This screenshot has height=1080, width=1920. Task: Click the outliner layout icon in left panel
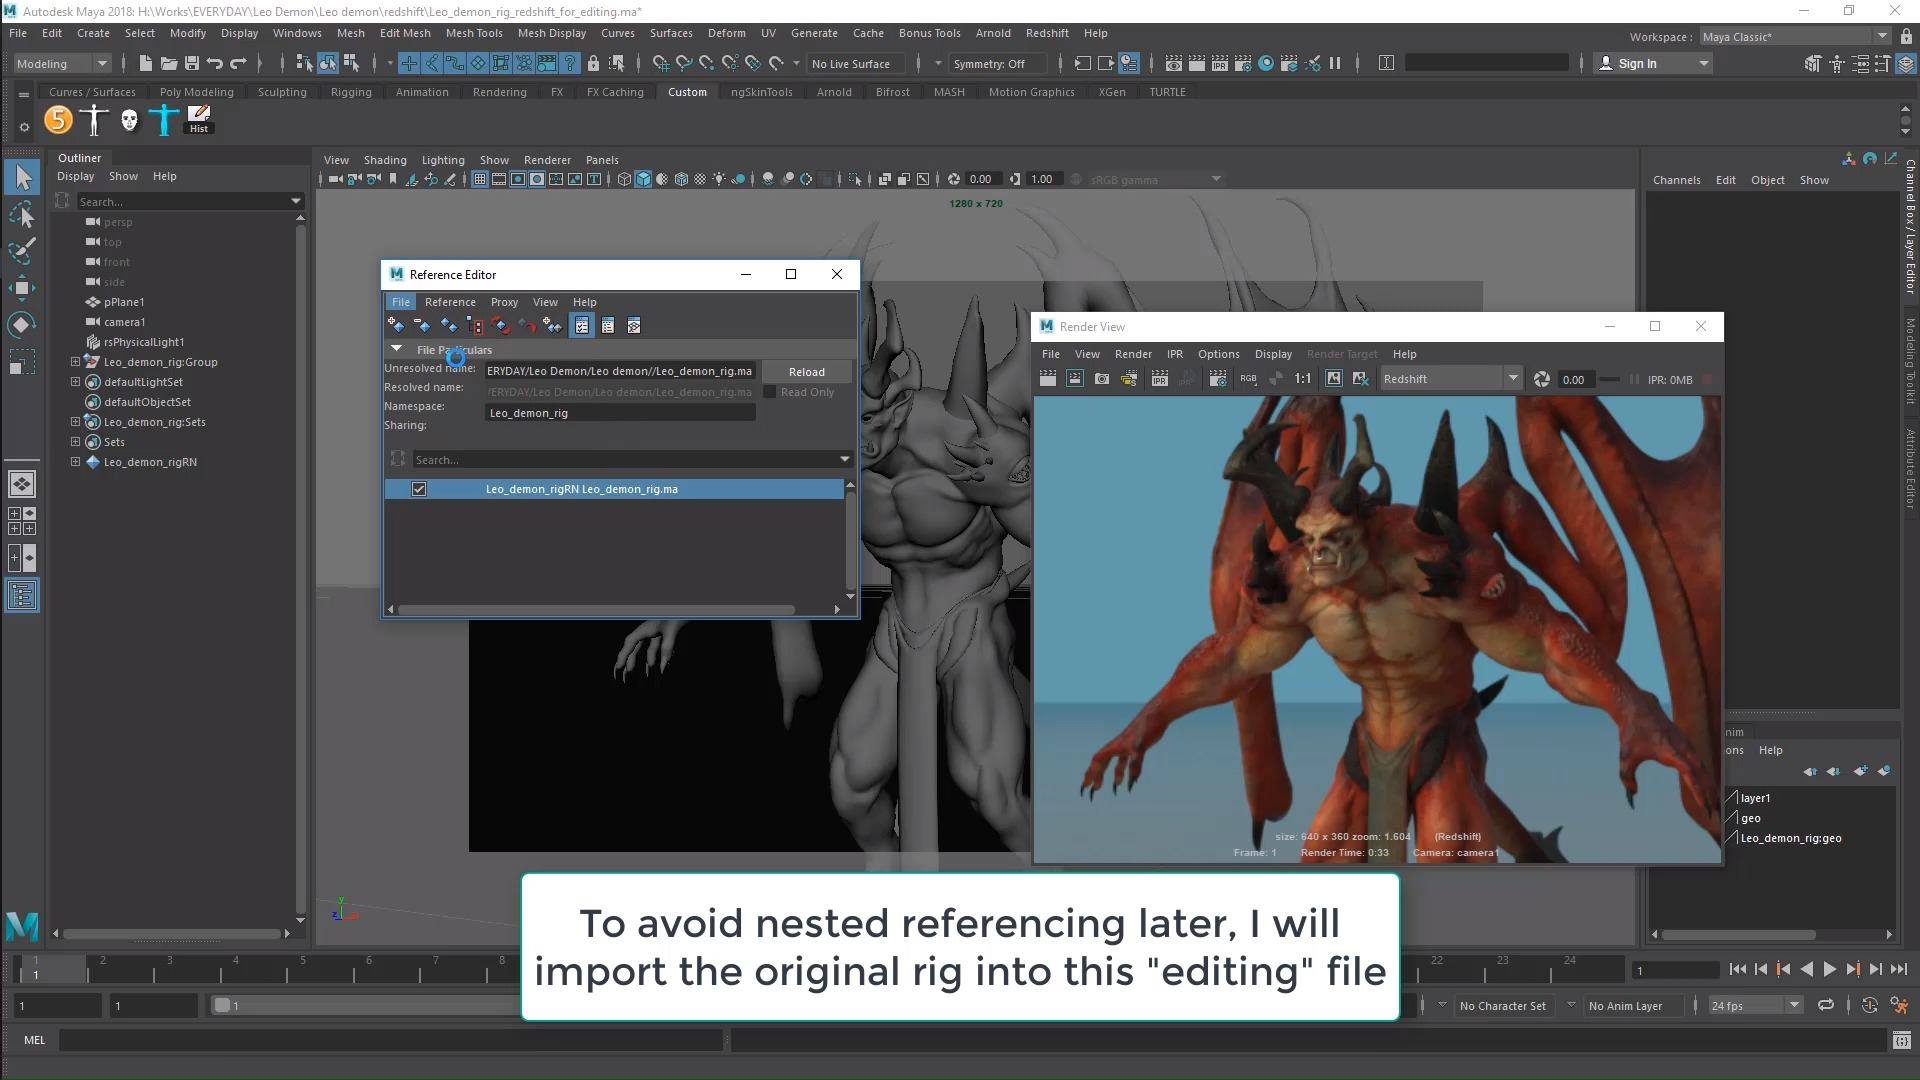[x=22, y=596]
